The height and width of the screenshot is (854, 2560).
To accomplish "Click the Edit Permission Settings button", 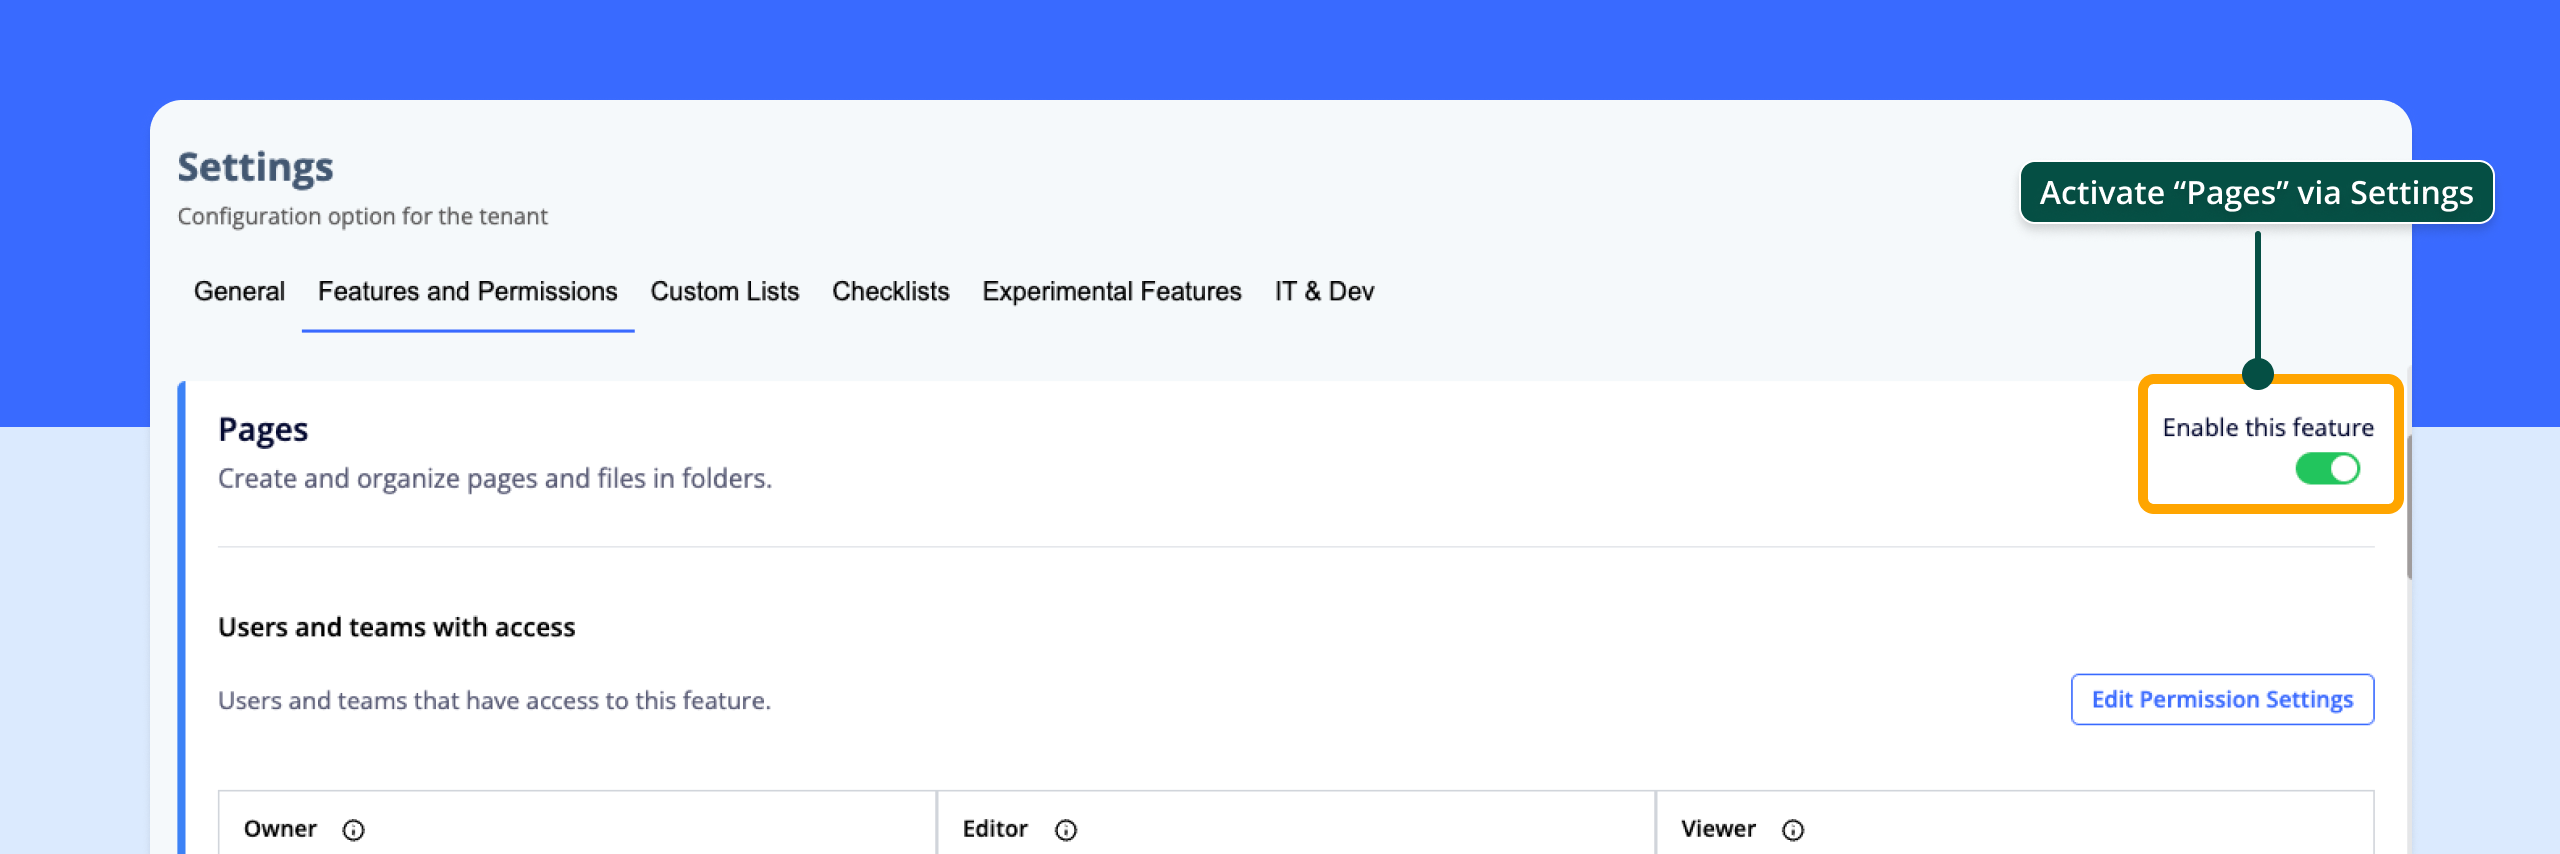I will pos(2222,700).
